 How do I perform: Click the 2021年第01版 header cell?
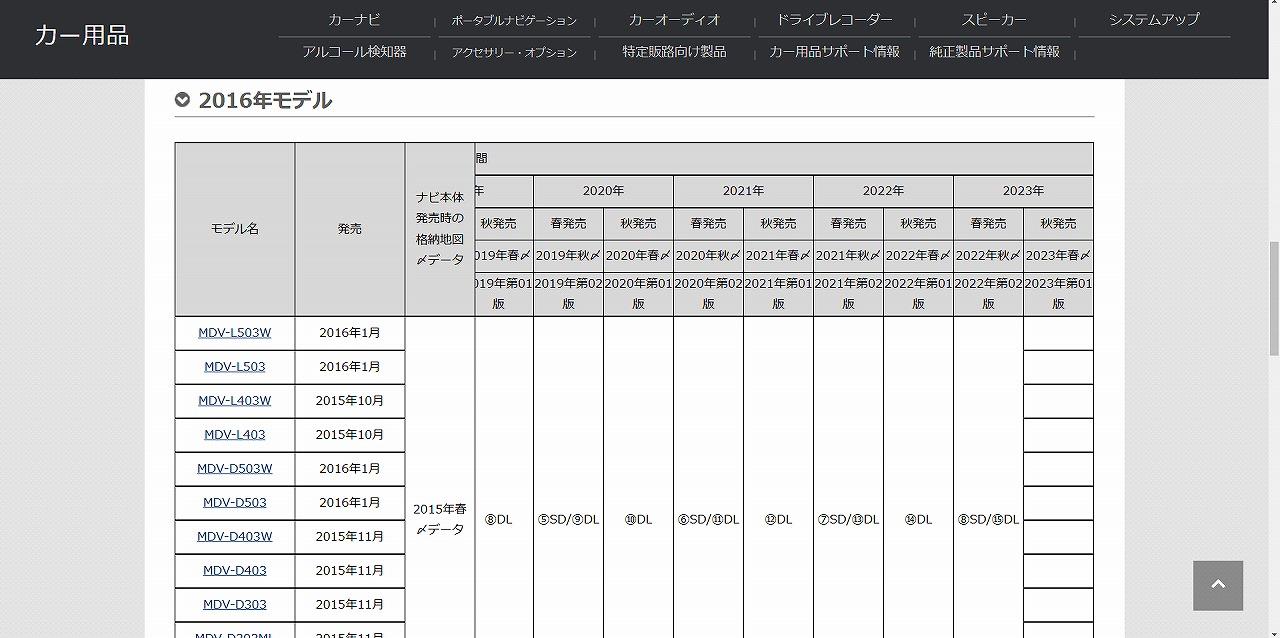tap(778, 294)
